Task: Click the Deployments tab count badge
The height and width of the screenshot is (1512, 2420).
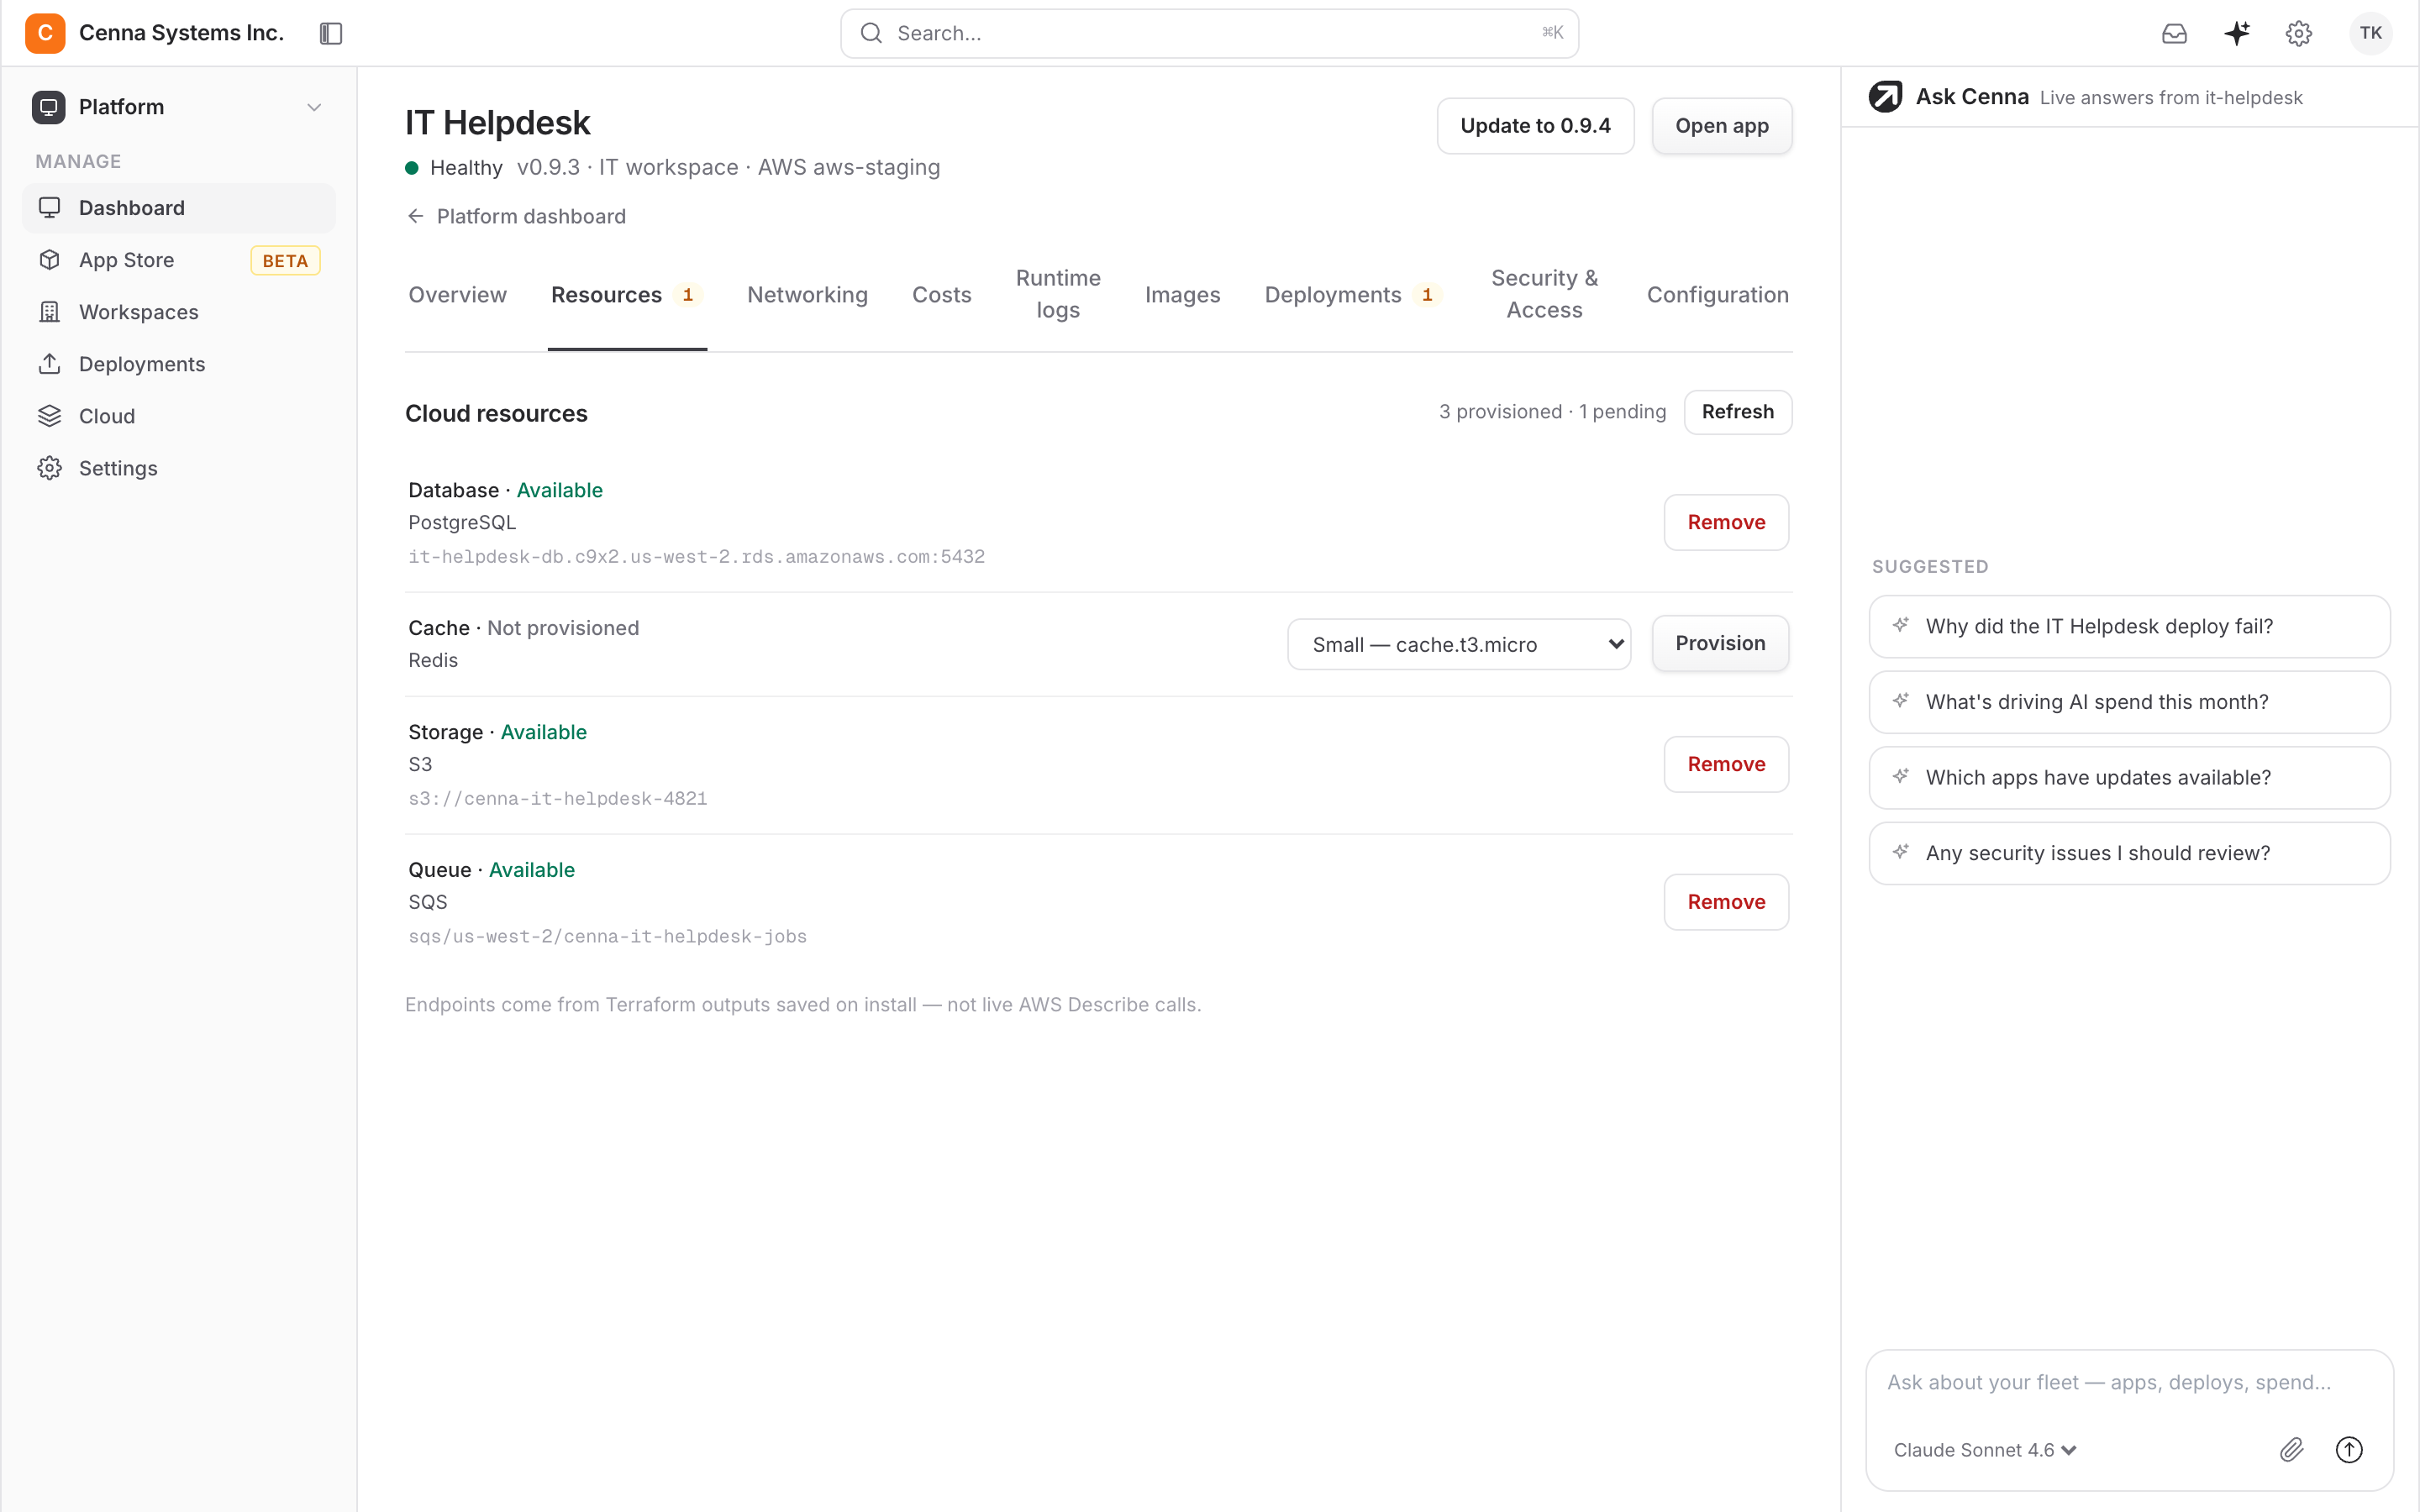Action: (1427, 295)
